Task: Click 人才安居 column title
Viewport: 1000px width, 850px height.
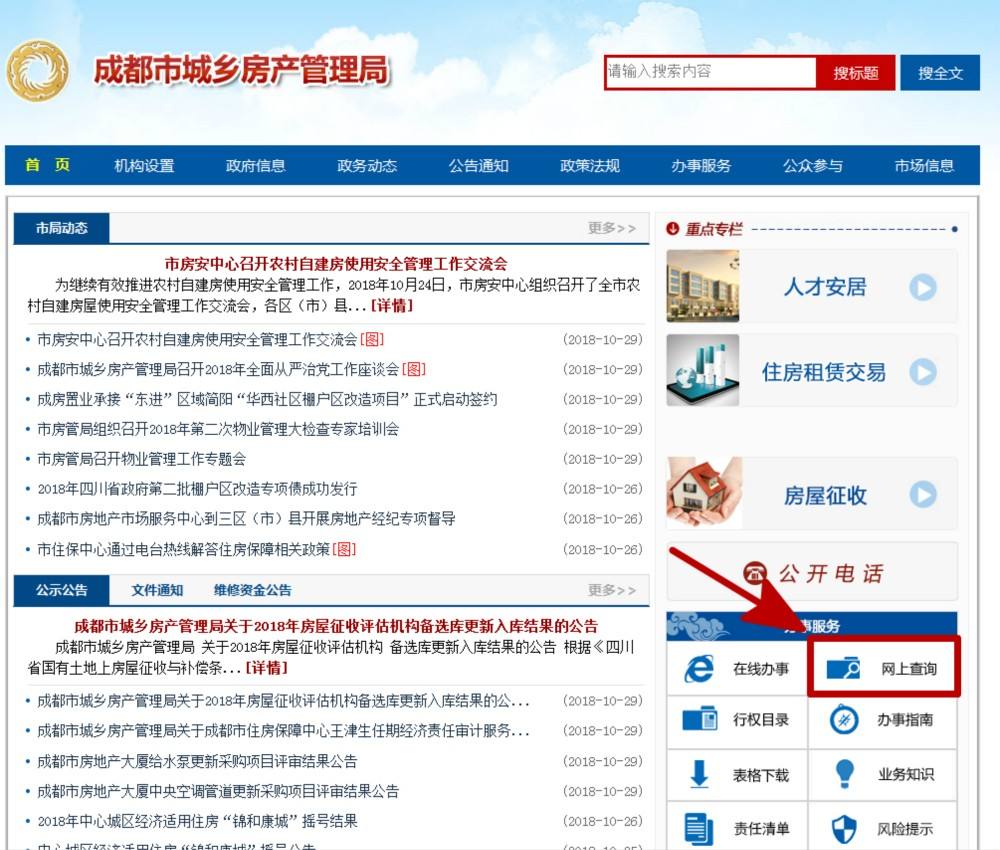Action: (x=825, y=287)
